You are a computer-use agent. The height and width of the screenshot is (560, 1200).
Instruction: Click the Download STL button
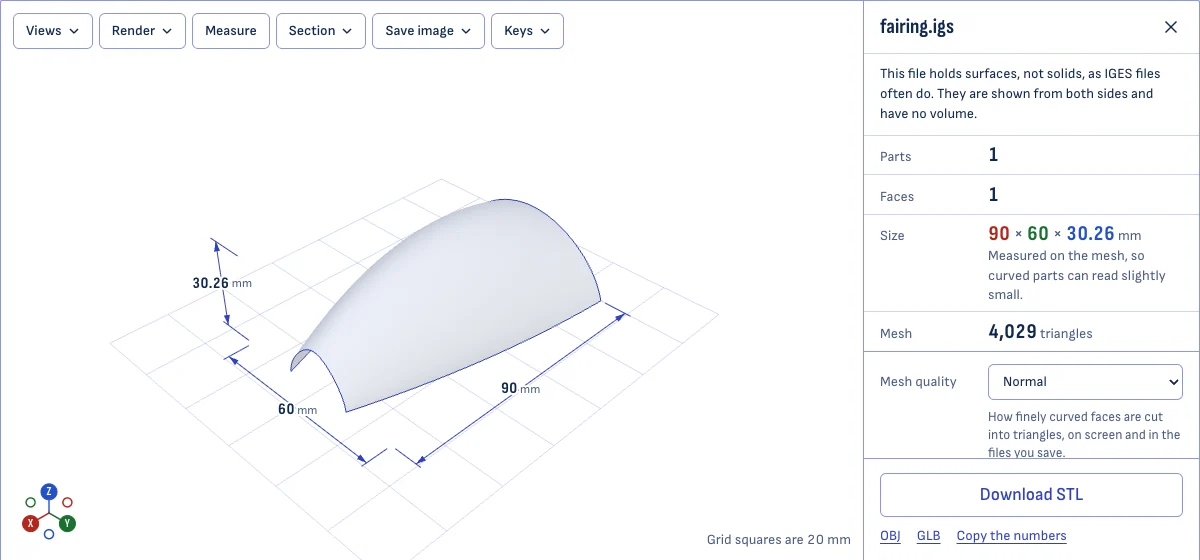coord(1031,494)
